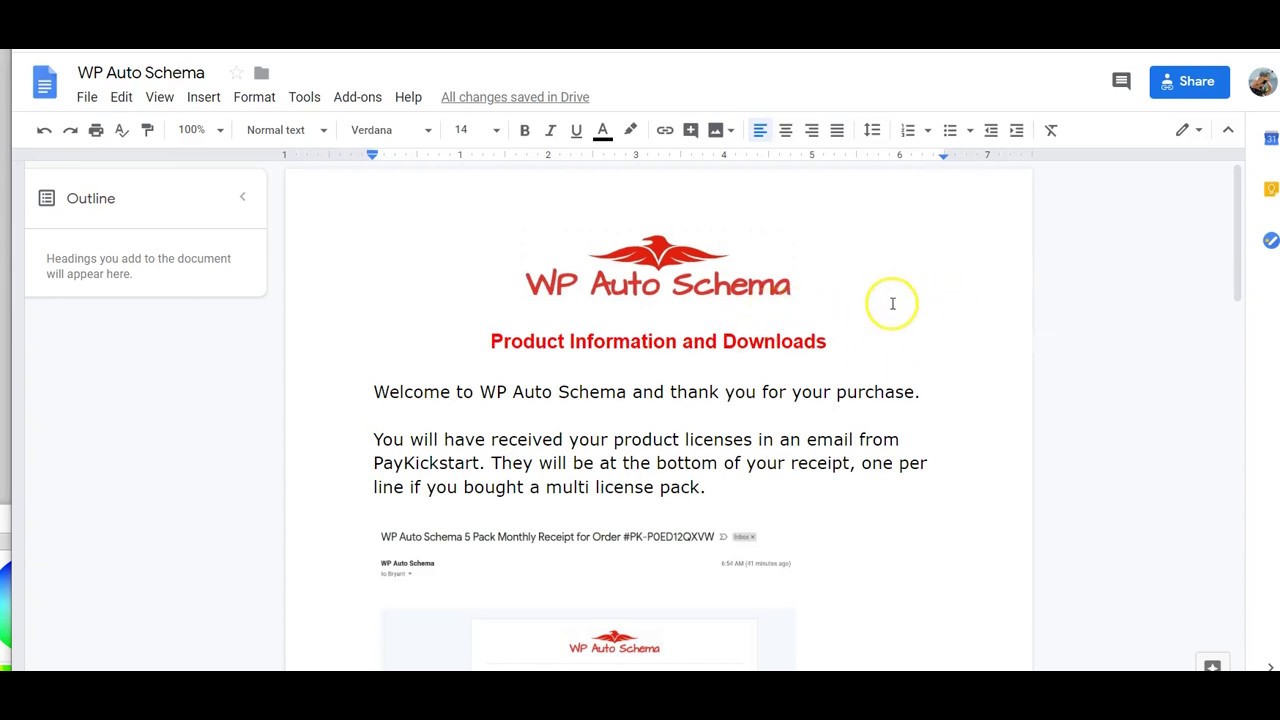Click the blue Share button

(x=1189, y=82)
